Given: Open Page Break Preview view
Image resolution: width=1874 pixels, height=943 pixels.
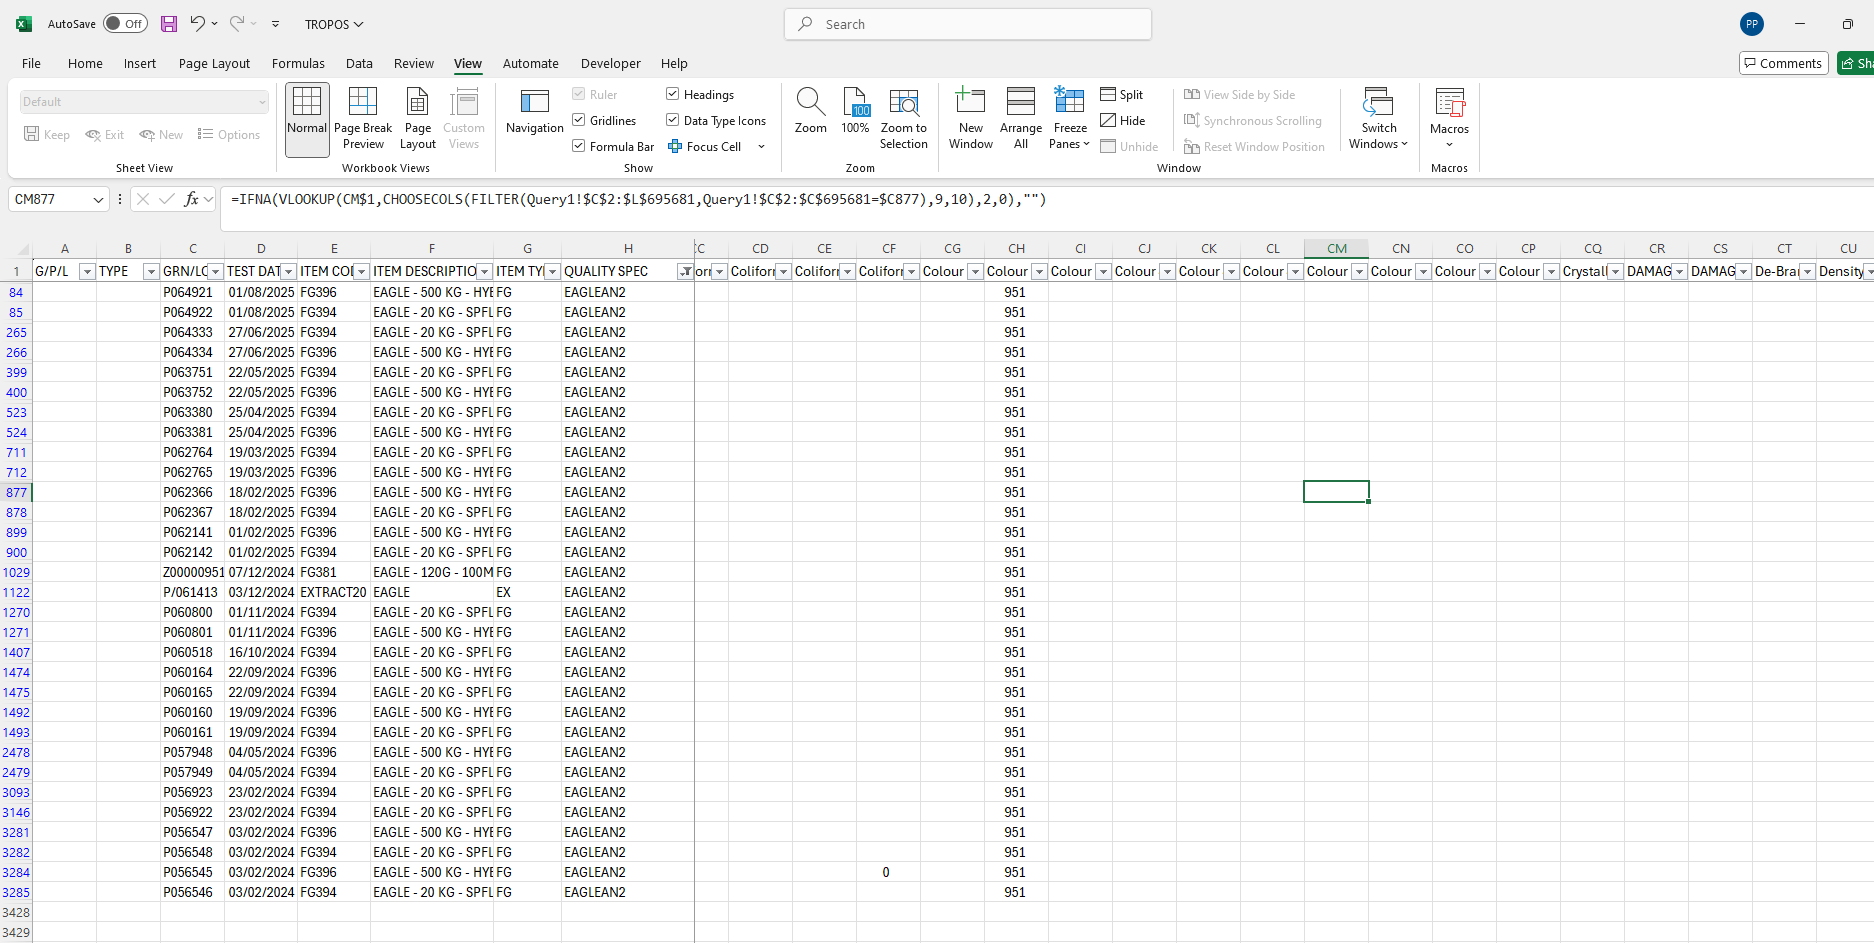Looking at the screenshot, I should pyautogui.click(x=363, y=119).
